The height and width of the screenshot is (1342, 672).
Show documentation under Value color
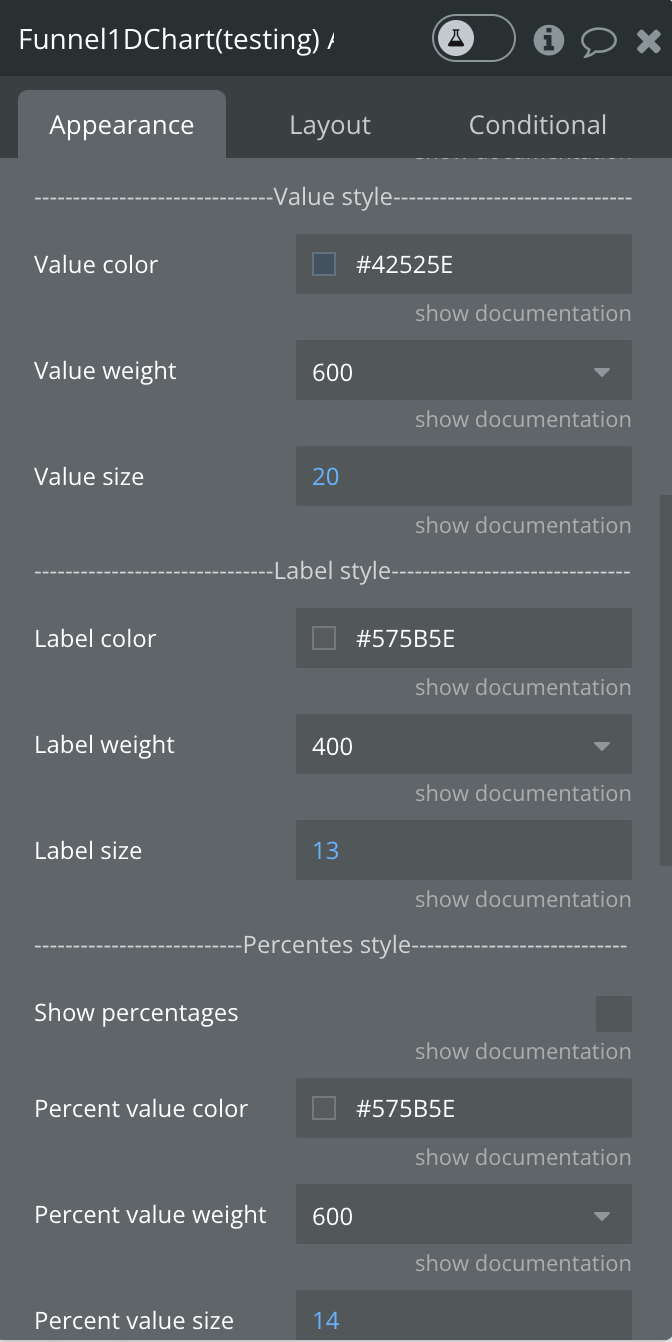tap(523, 314)
